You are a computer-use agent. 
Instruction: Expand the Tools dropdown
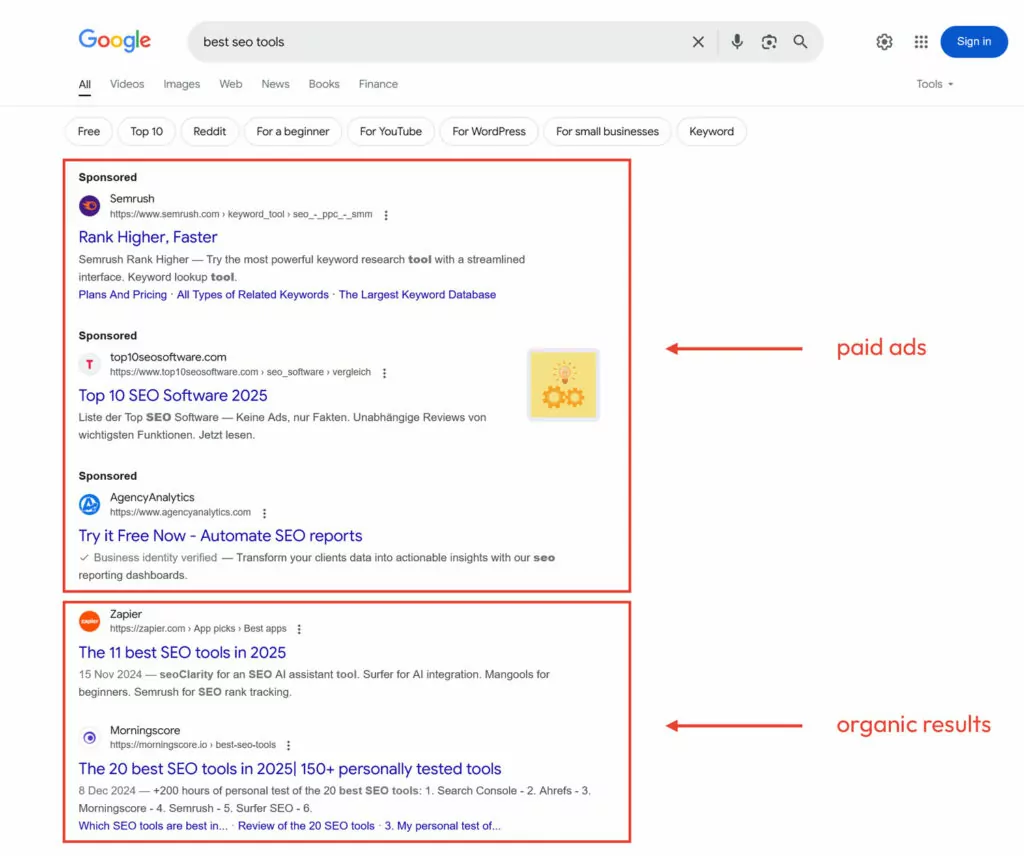pos(935,84)
